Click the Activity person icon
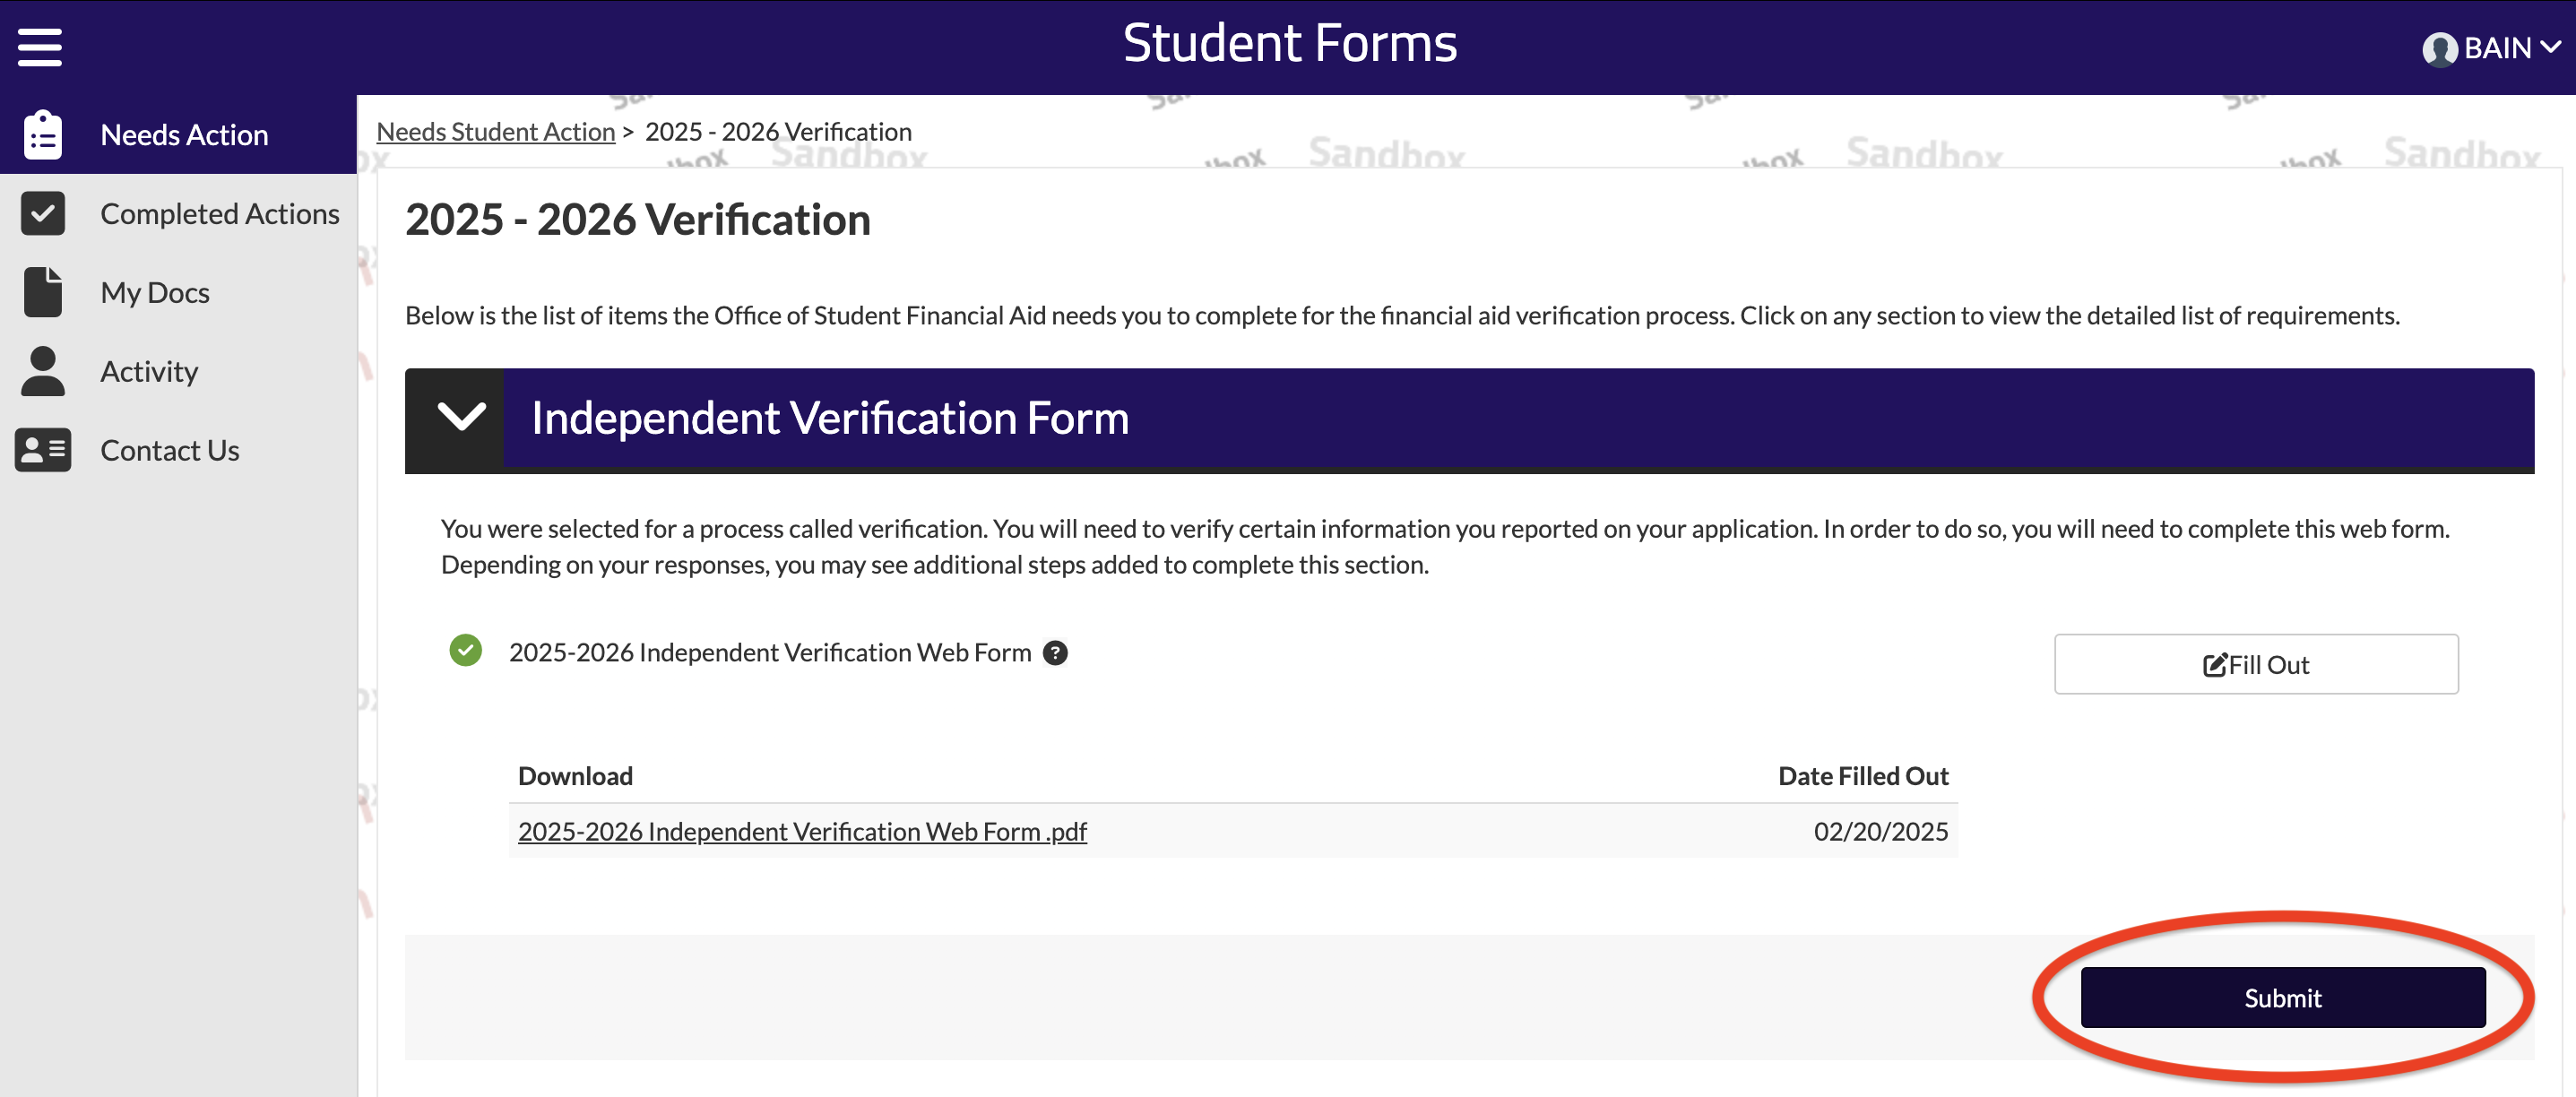This screenshot has height=1097, width=2576. (x=42, y=371)
